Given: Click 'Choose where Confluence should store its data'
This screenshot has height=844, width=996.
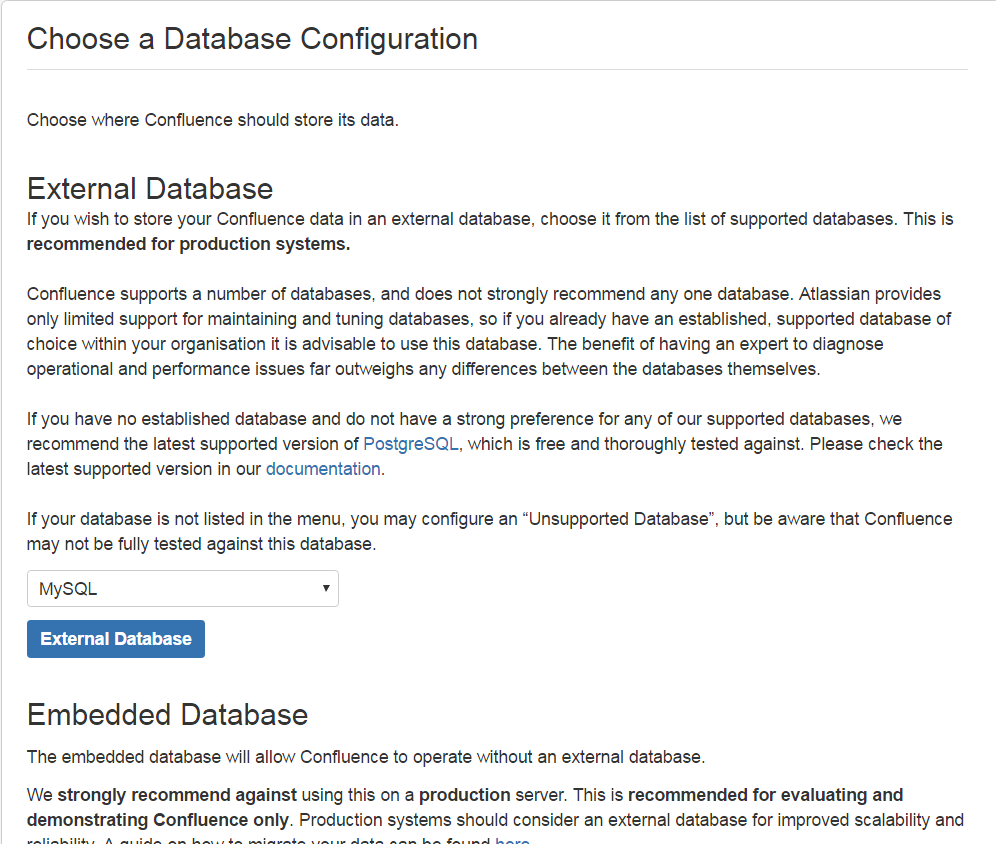Looking at the screenshot, I should pyautogui.click(x=212, y=120).
